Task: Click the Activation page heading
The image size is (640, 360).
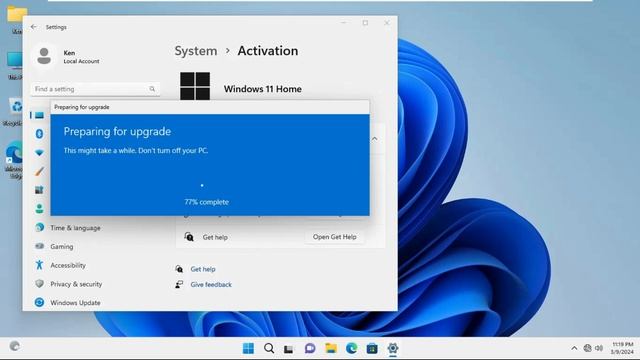Action: [268, 51]
